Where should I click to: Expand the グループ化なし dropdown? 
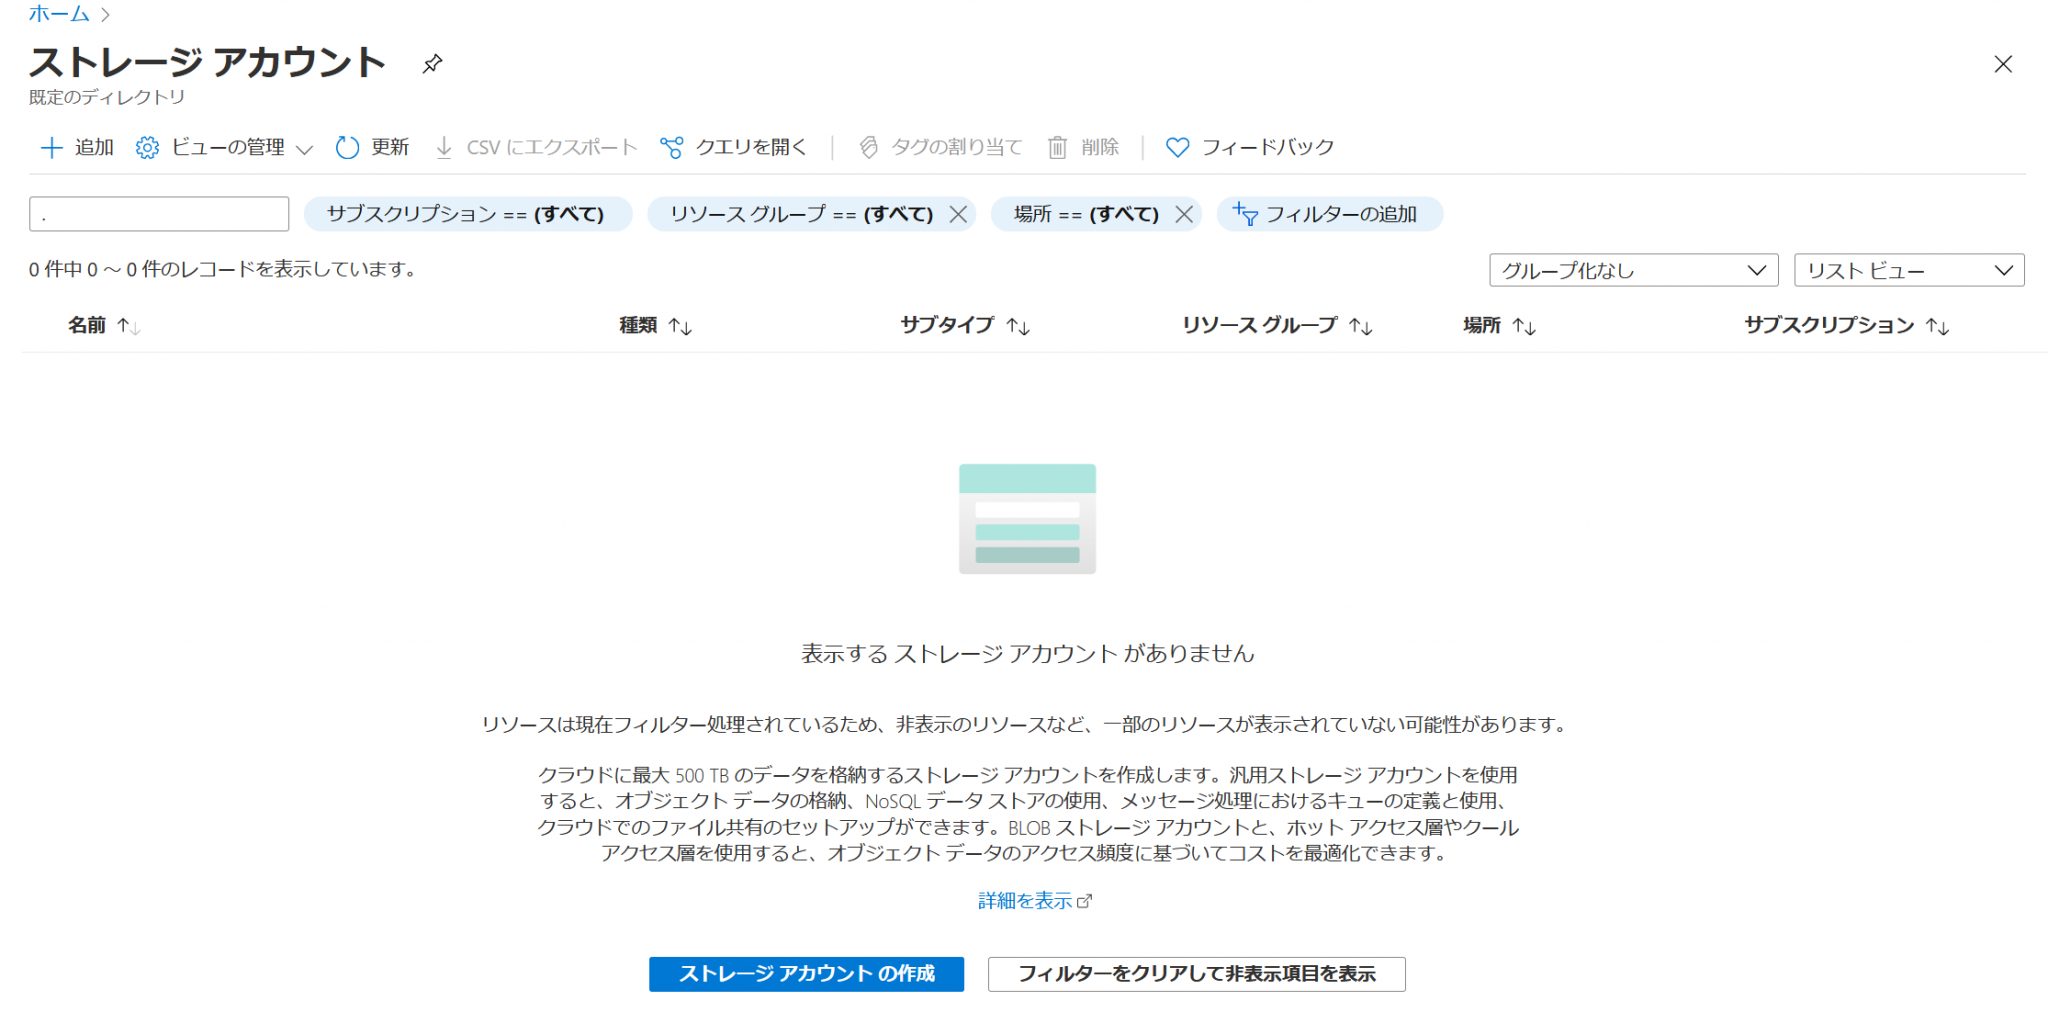coord(1633,270)
